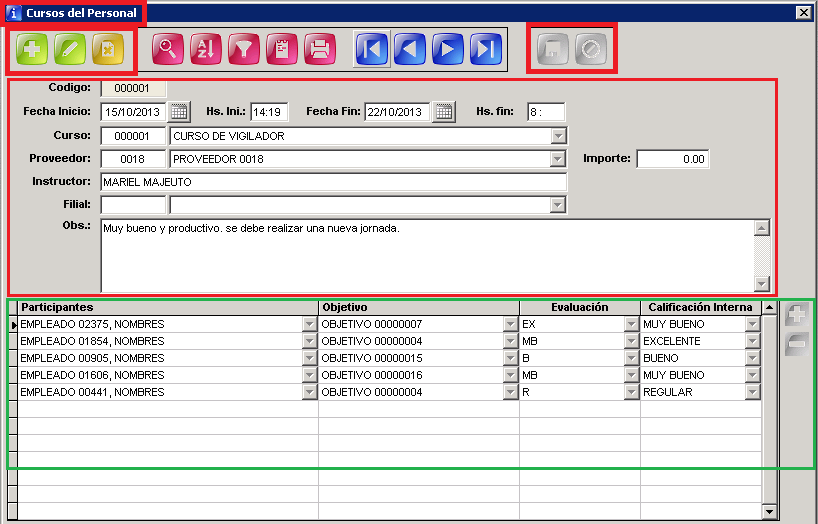Click the Fecha Inicio date field
Screen dimensions: 818x524
(133, 112)
